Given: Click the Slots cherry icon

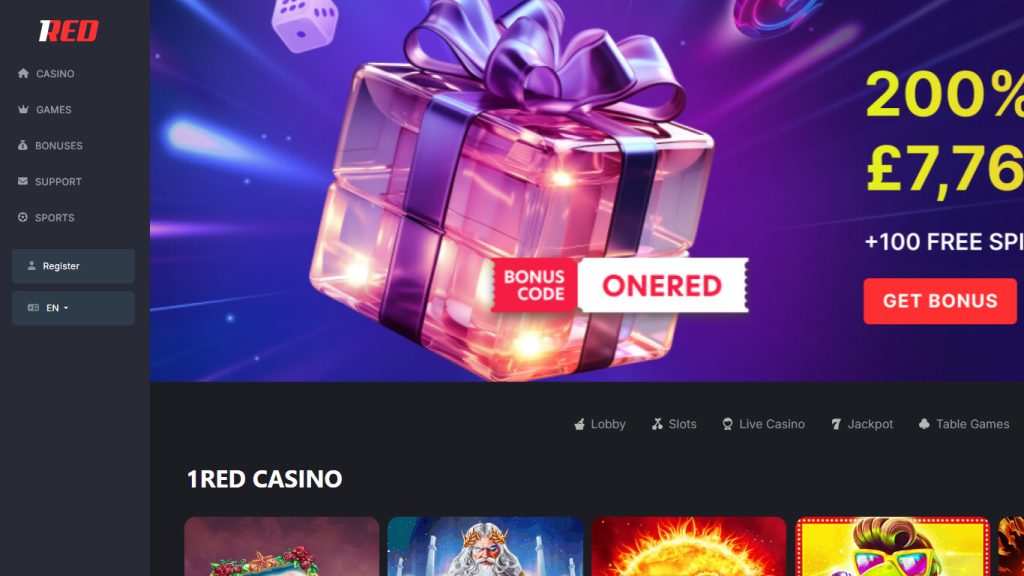Looking at the screenshot, I should point(657,424).
